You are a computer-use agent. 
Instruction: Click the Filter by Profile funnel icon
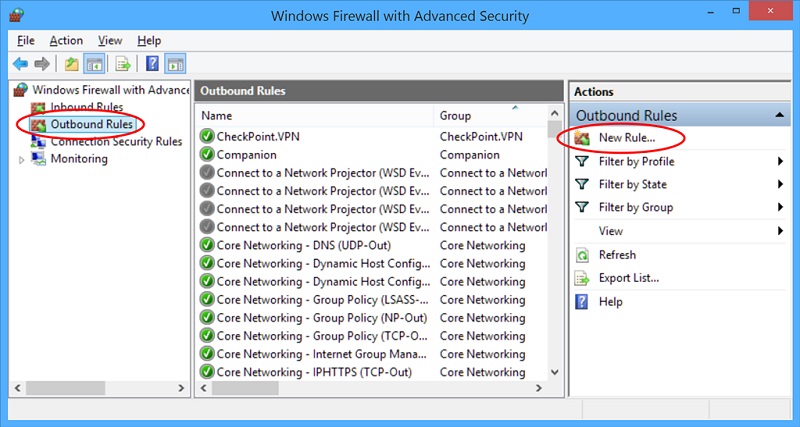click(x=582, y=161)
